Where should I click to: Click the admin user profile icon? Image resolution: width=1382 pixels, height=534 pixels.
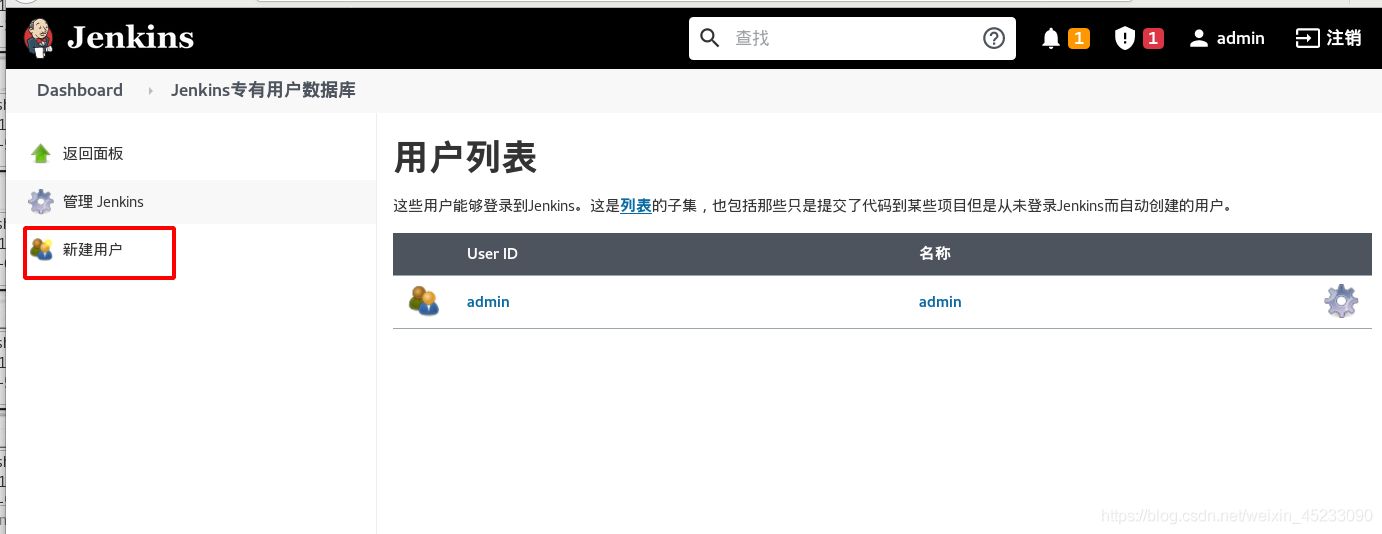[x=1199, y=38]
